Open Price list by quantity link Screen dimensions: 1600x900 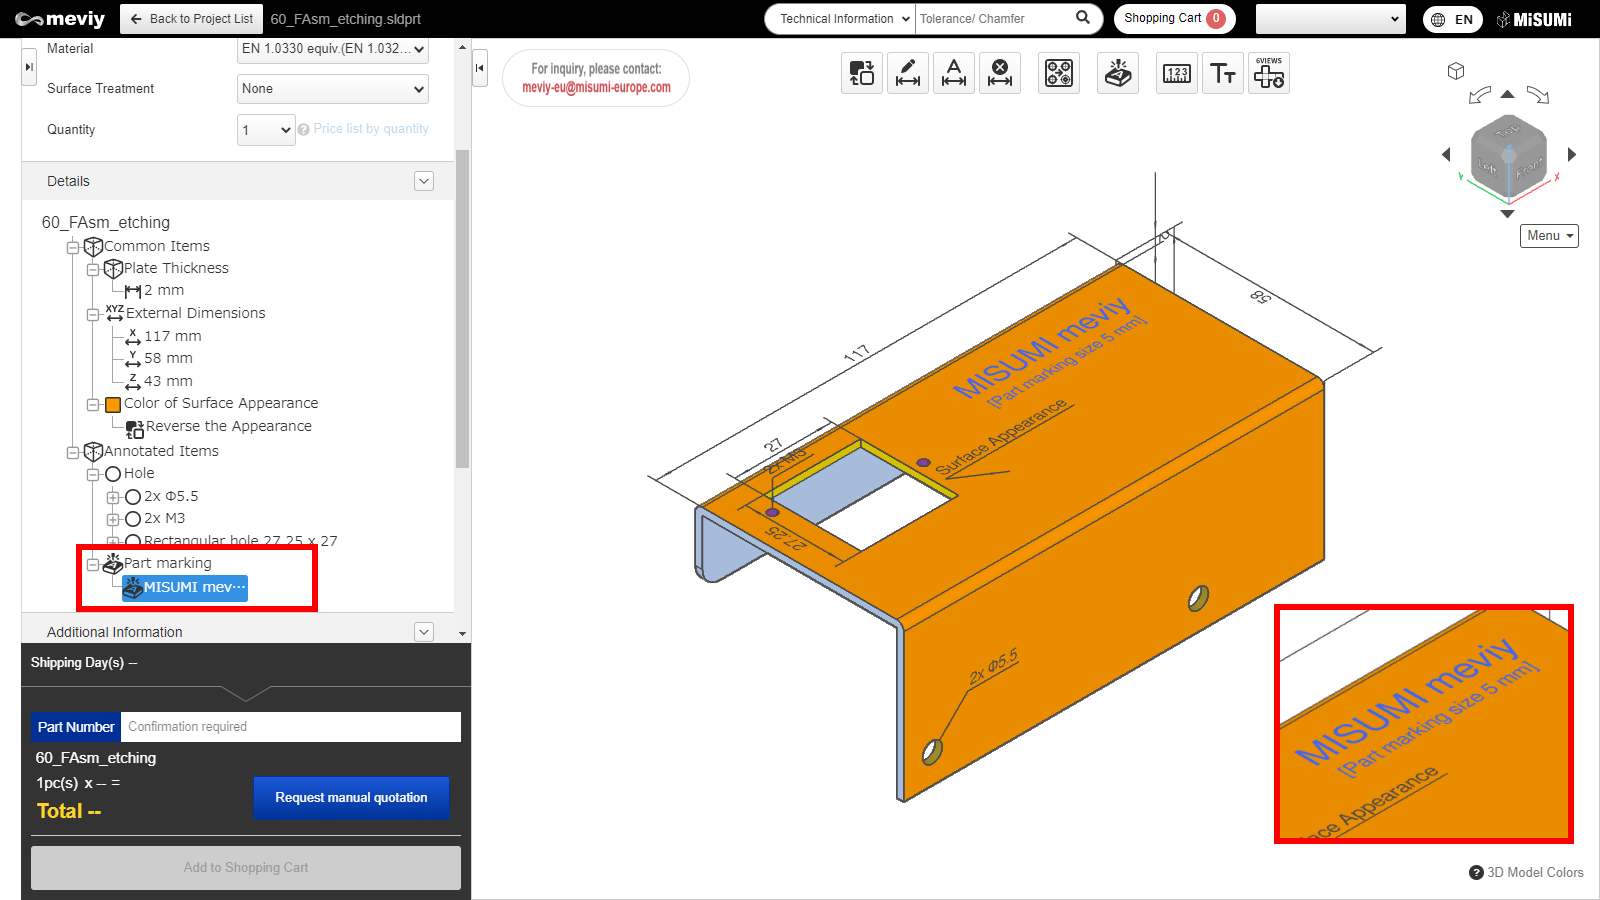(371, 129)
